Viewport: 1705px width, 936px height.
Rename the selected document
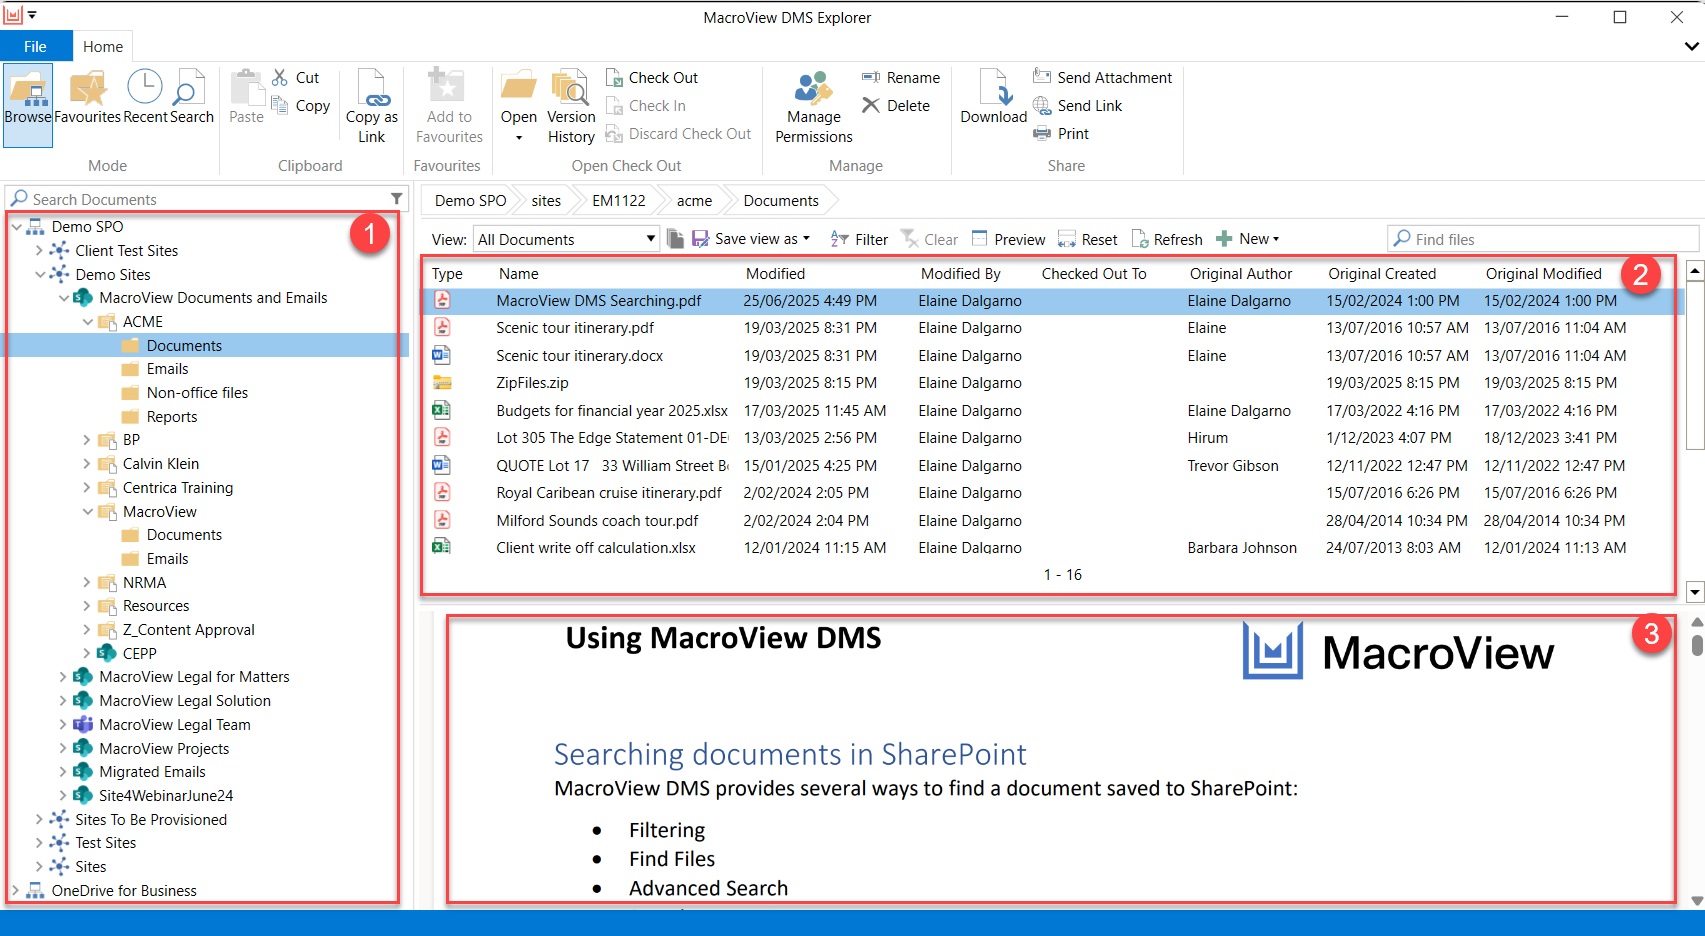click(901, 77)
